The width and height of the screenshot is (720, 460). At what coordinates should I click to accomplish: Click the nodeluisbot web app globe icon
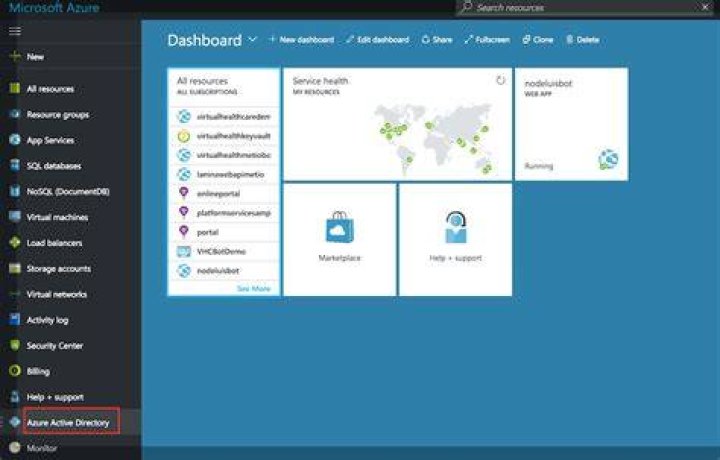(x=608, y=160)
